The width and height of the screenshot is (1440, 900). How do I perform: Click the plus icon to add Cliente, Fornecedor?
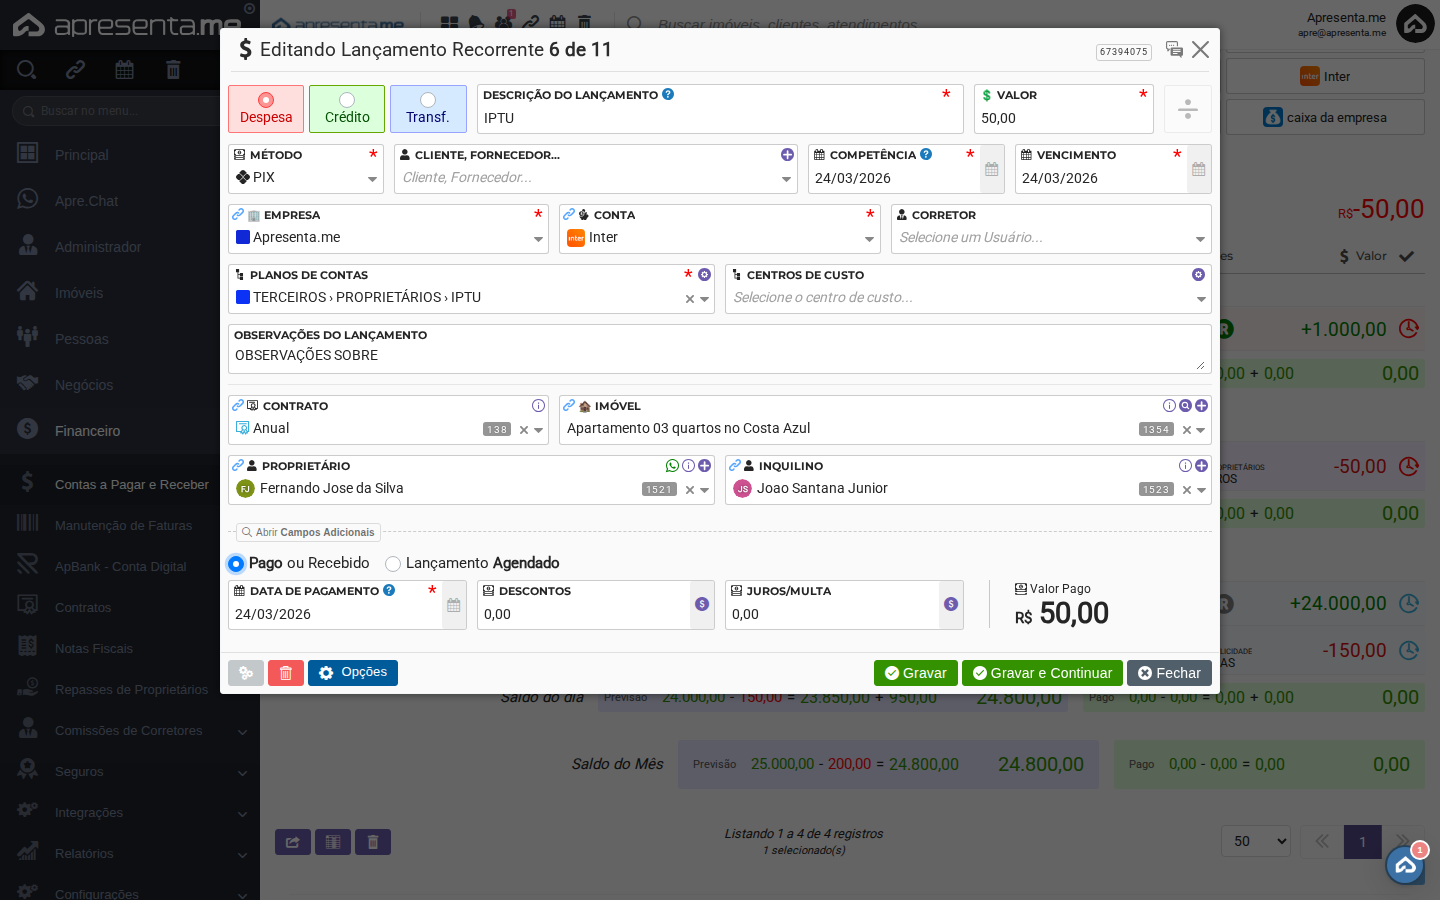pyautogui.click(x=787, y=155)
